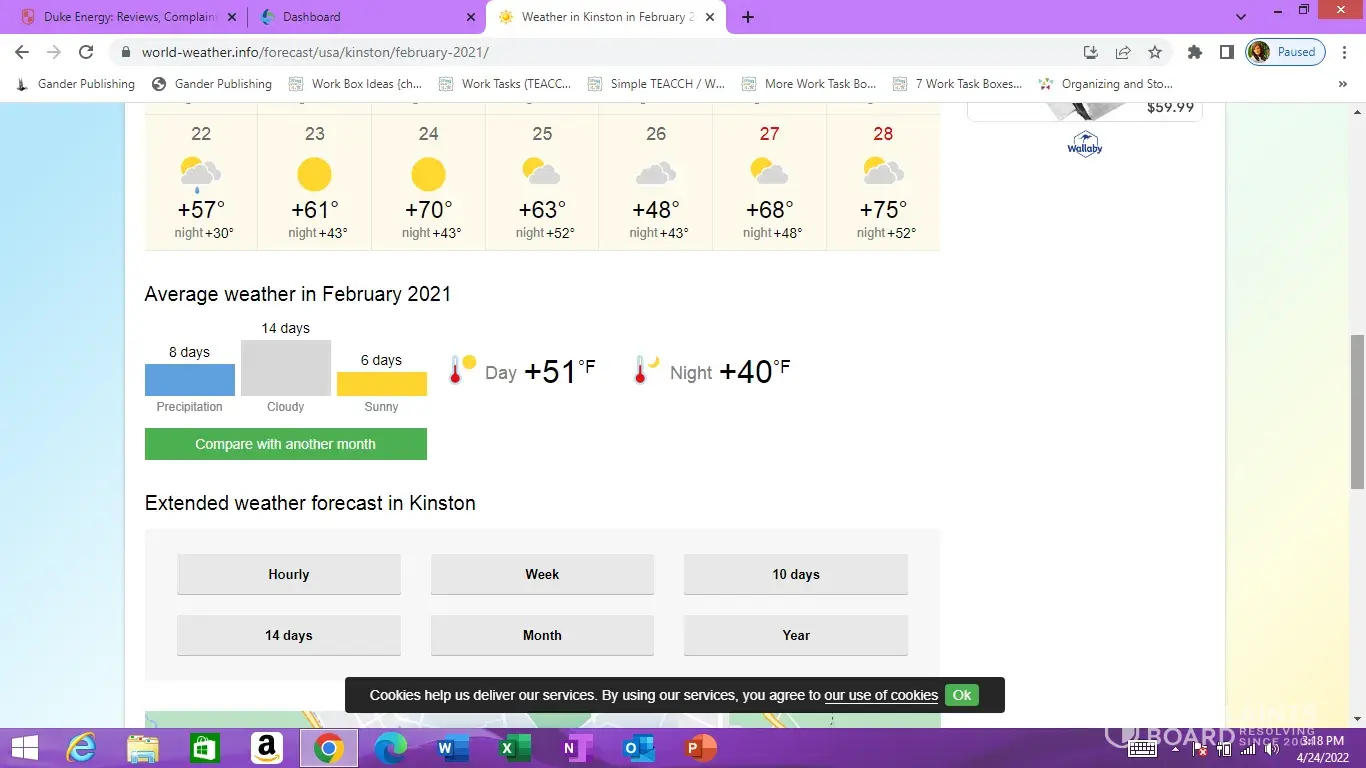1366x768 pixels.
Task: Click the address bar URL field
Action: click(x=600, y=52)
